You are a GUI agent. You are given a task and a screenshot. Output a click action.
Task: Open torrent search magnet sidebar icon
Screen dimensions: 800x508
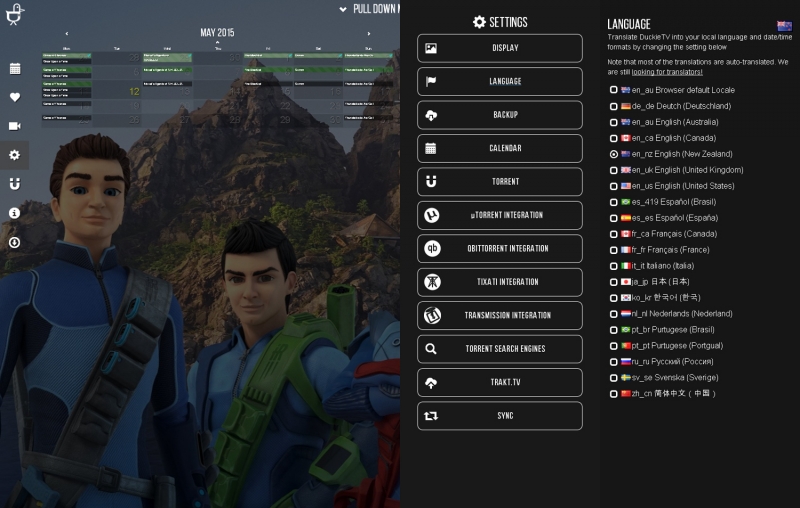click(x=15, y=184)
